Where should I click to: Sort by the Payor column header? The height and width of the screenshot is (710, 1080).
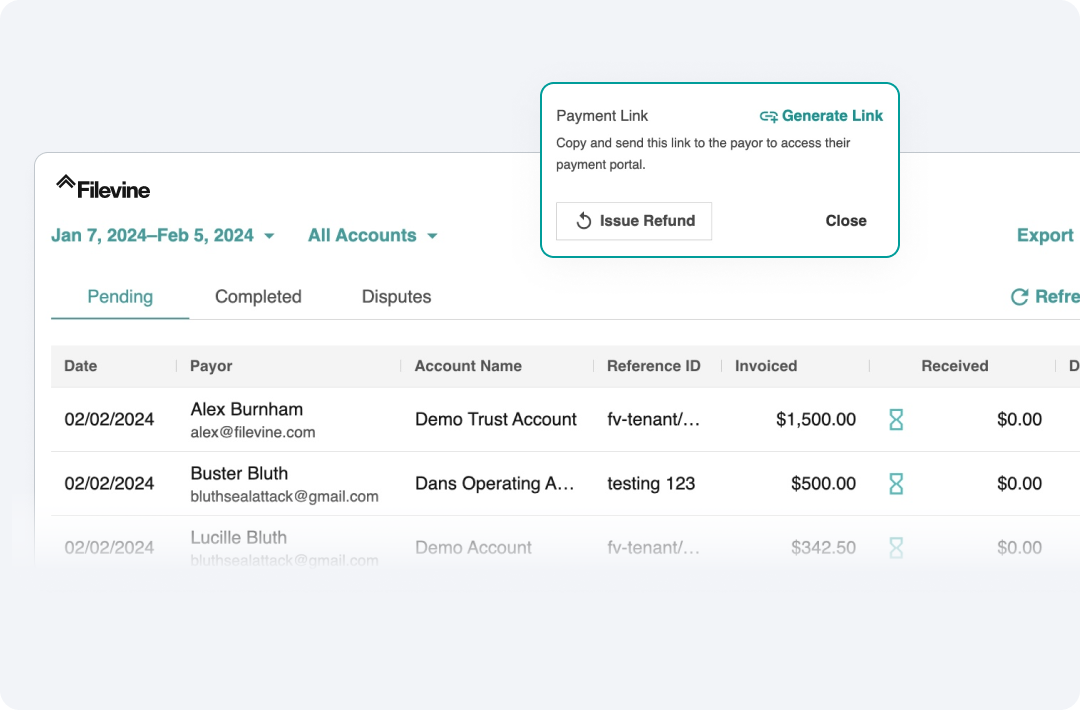(x=211, y=366)
